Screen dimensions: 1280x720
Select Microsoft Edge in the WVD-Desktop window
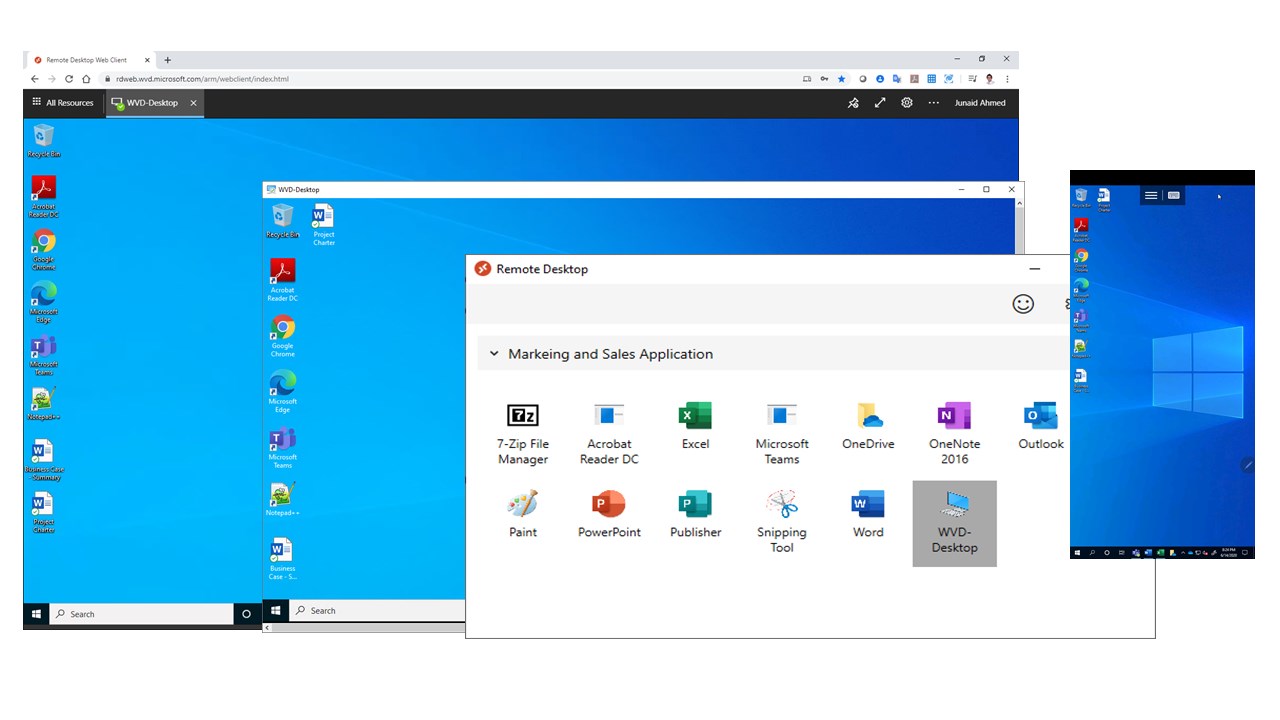[x=283, y=392]
